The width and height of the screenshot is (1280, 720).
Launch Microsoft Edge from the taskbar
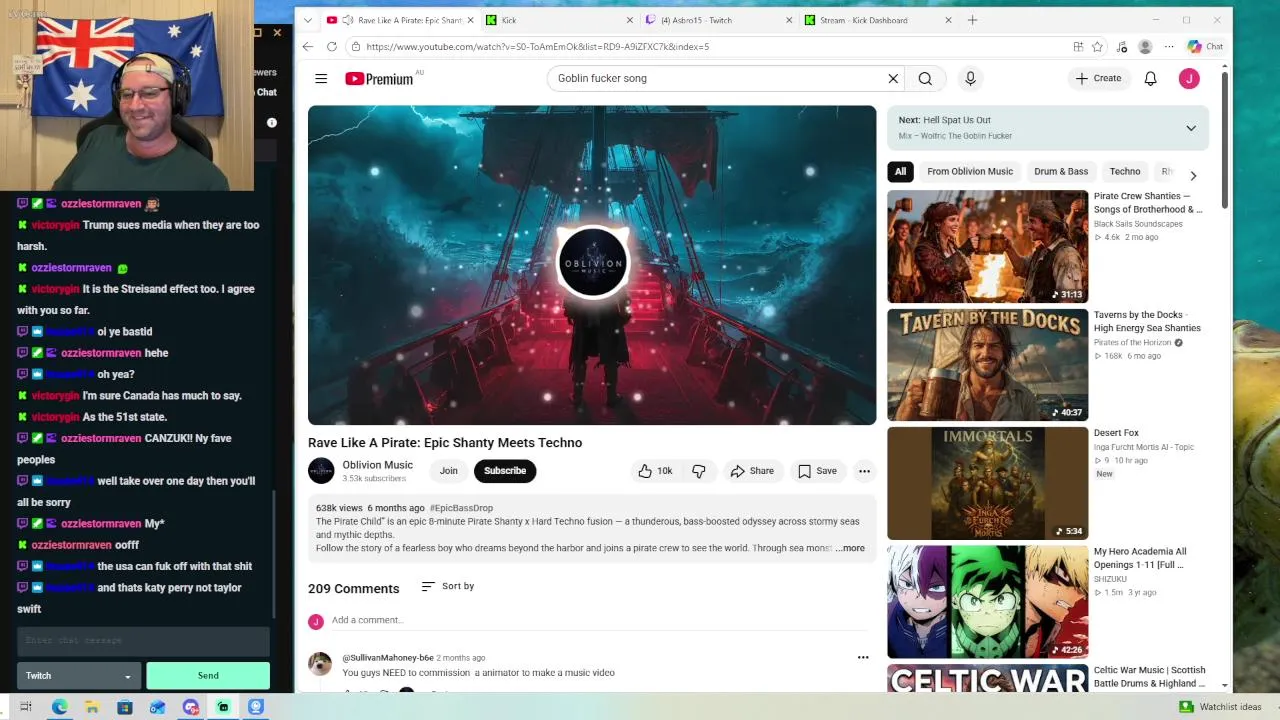tap(59, 707)
